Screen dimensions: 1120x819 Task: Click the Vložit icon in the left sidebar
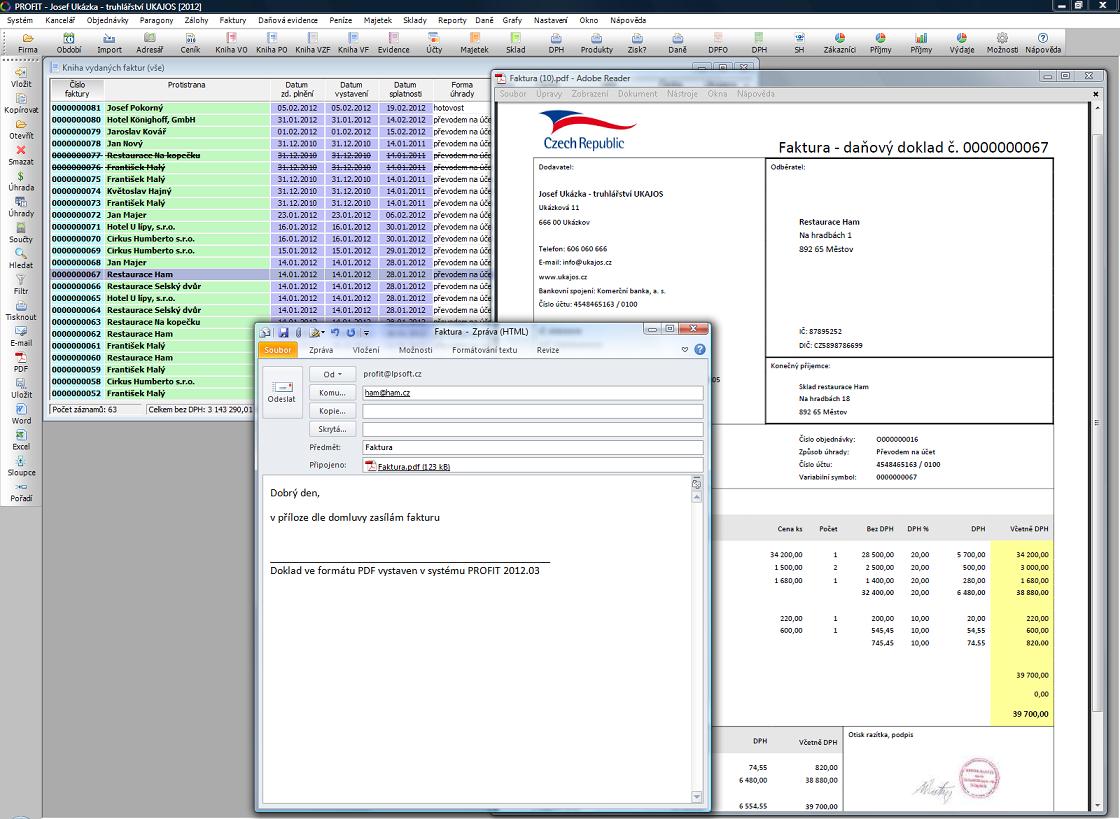click(21, 78)
